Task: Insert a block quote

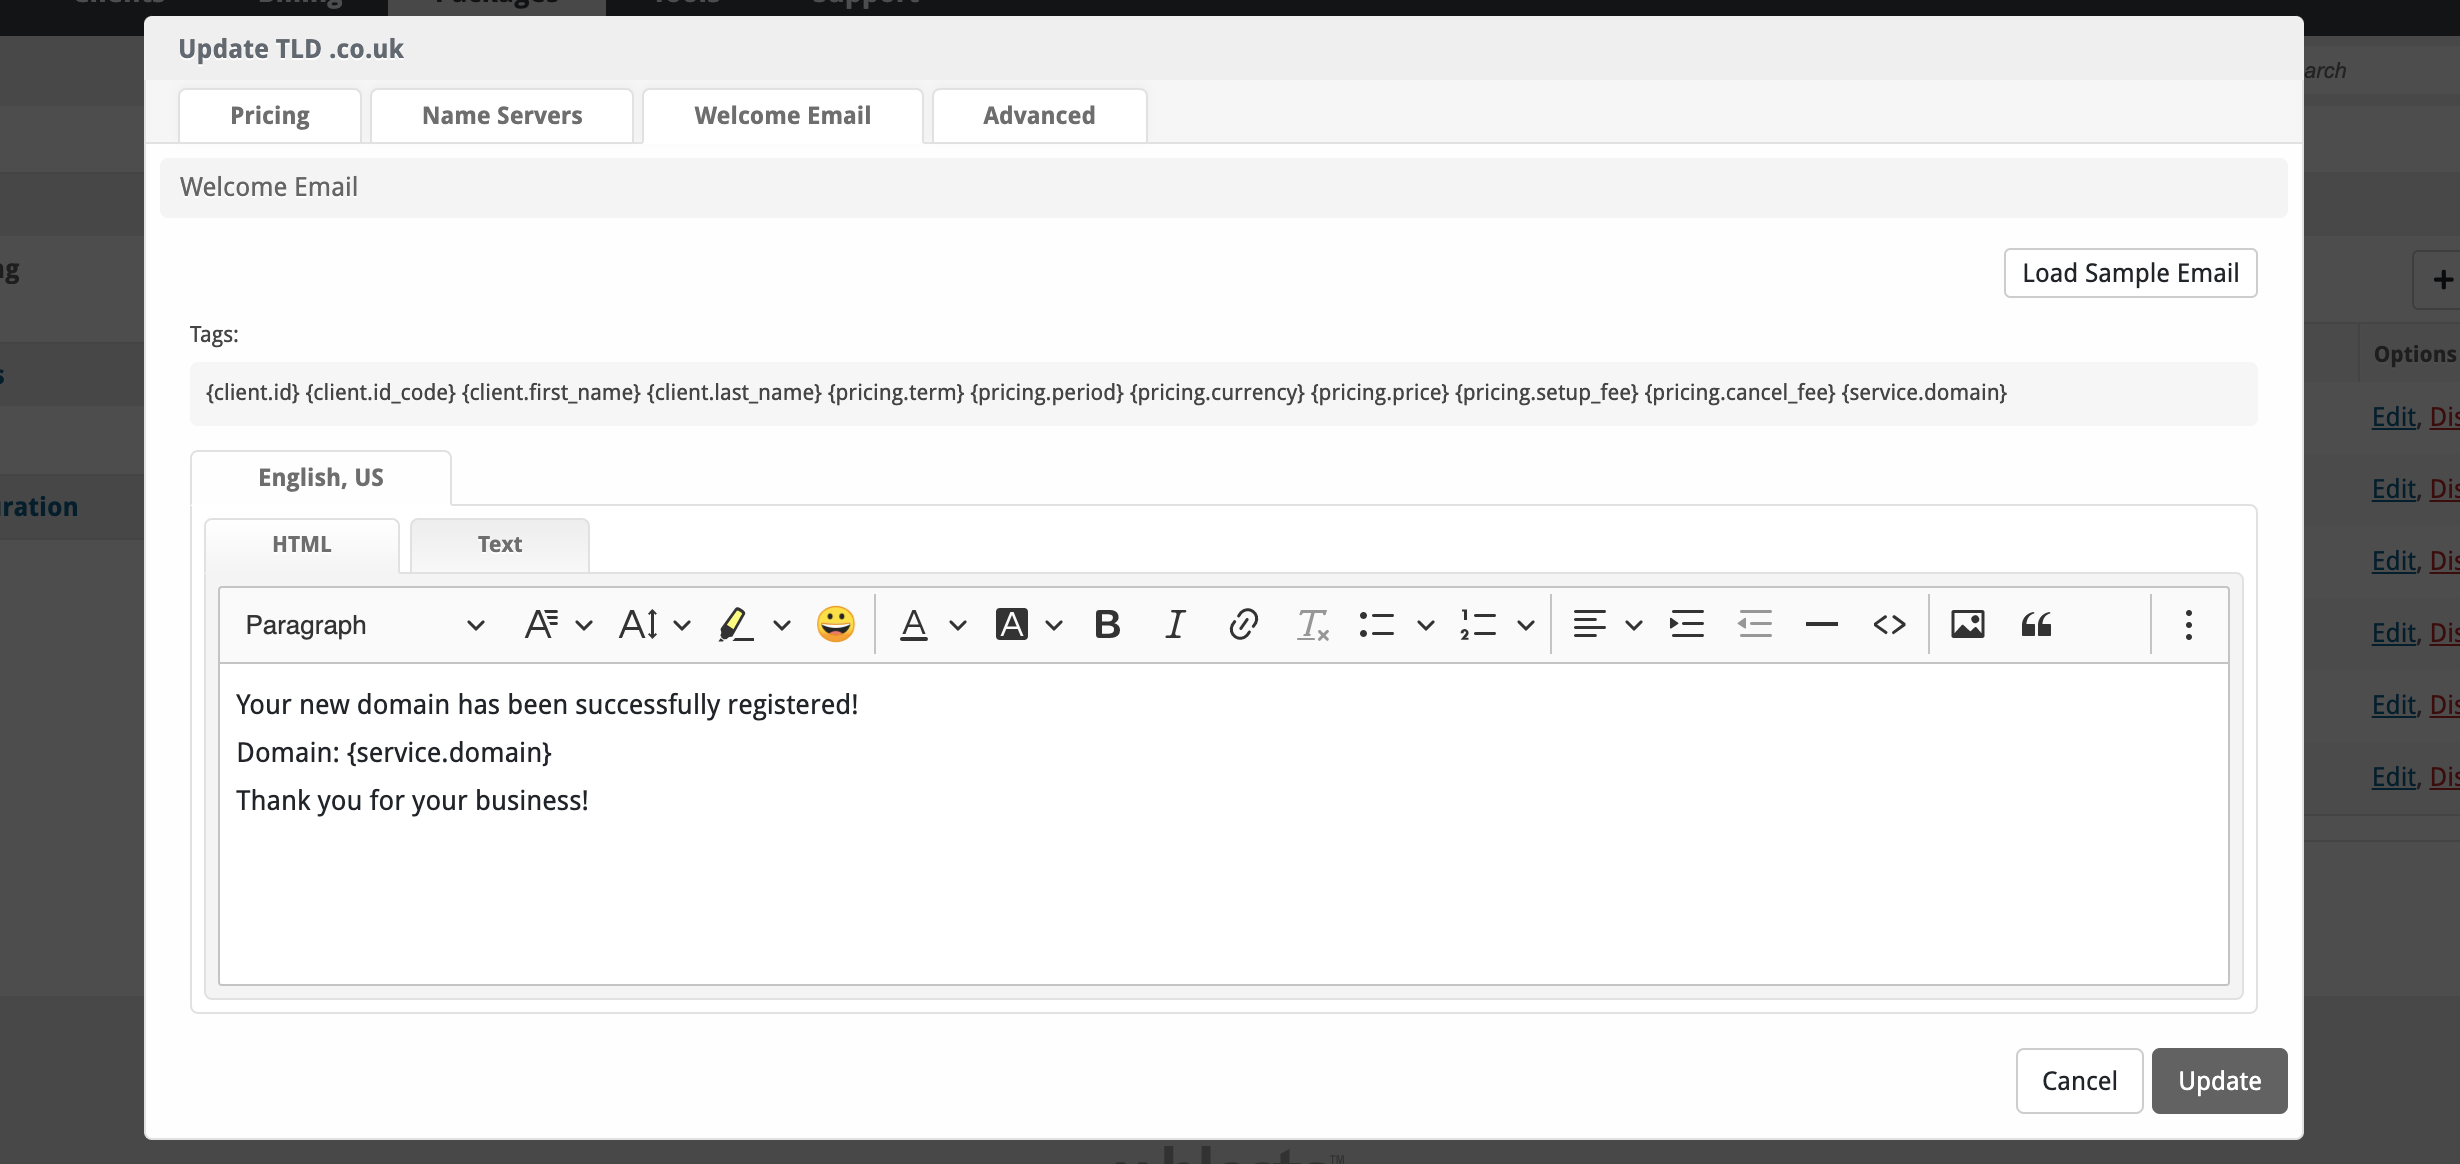Action: click(x=2036, y=625)
